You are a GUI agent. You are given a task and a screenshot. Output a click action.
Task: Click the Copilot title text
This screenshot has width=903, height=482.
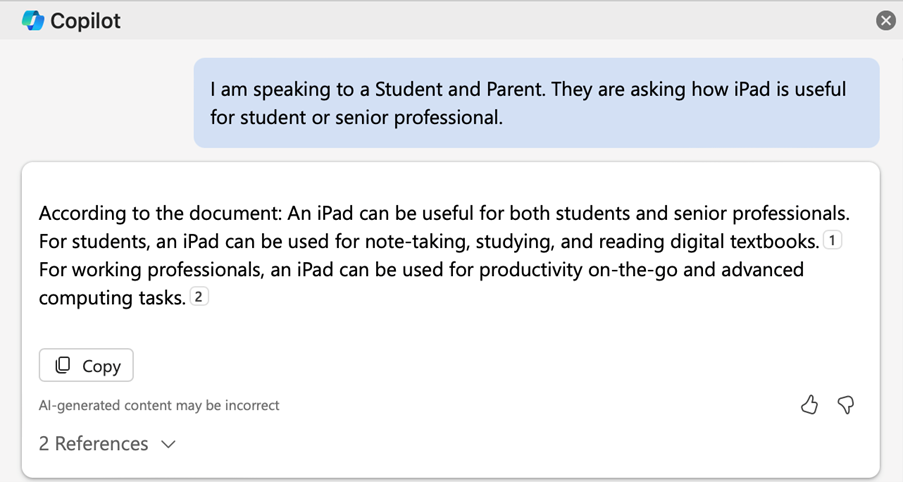85,20
